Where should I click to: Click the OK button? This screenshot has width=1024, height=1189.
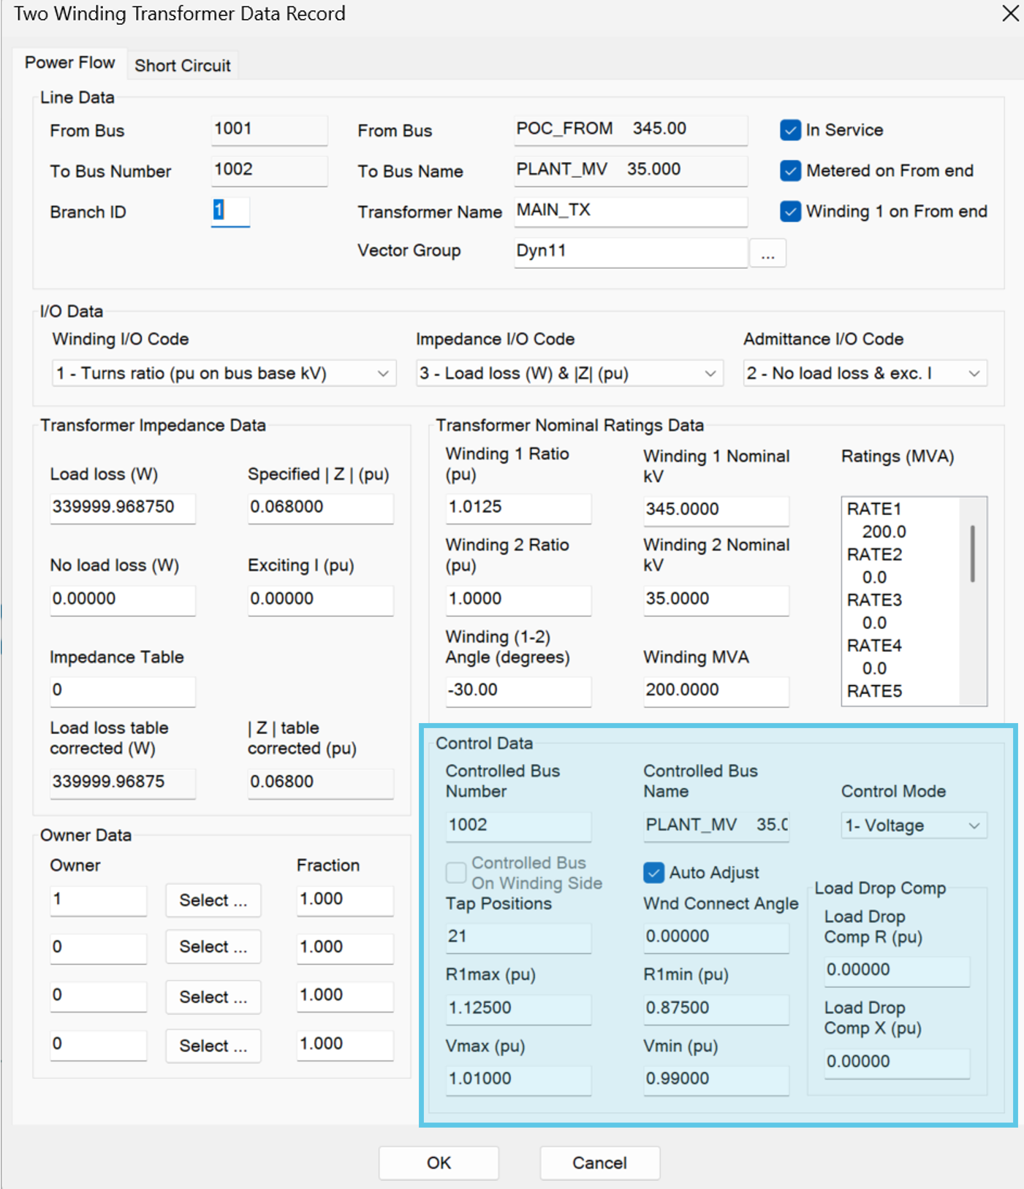point(438,1162)
